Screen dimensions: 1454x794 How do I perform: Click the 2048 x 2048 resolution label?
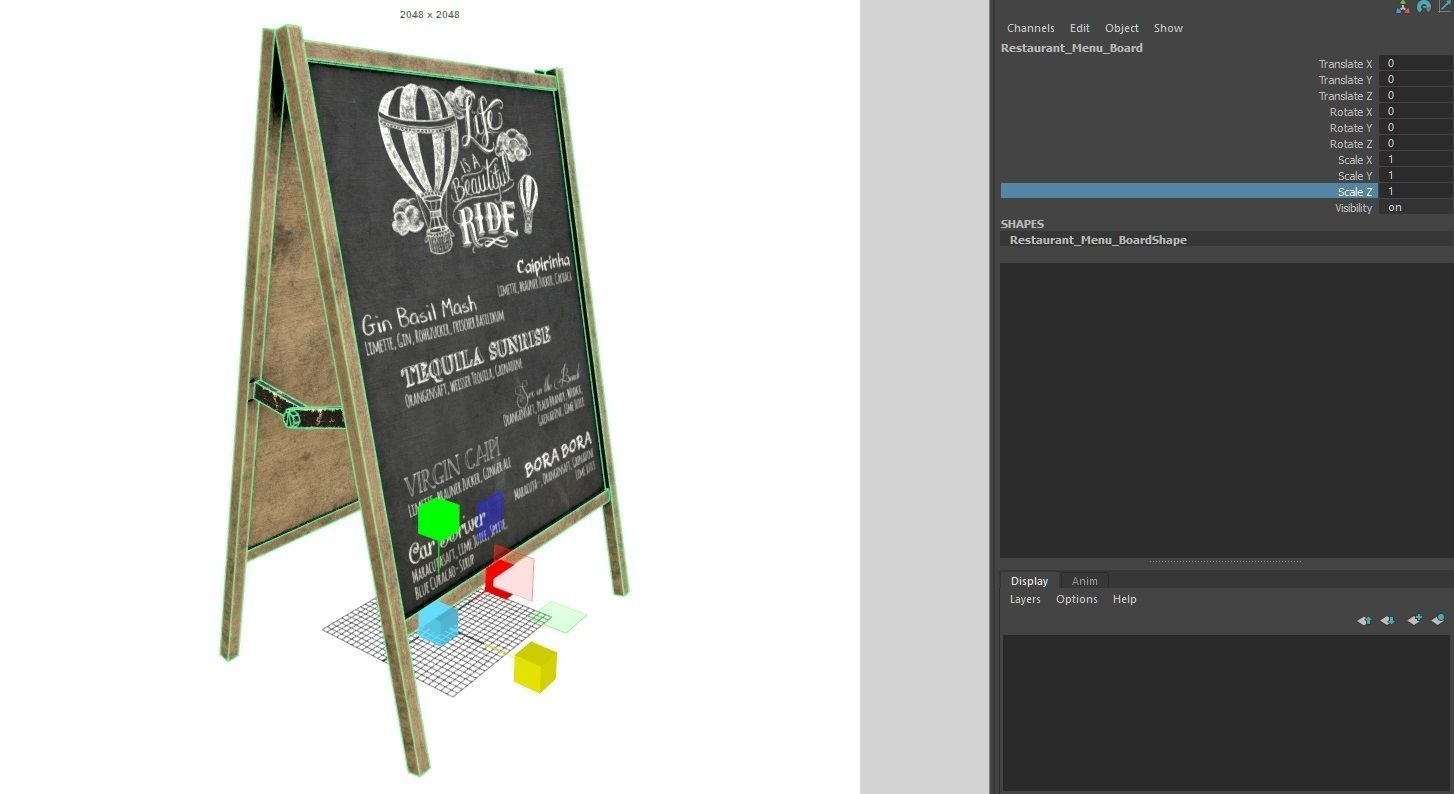point(429,14)
